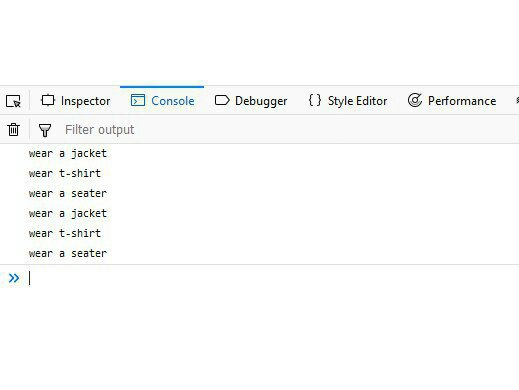Click the Debugger tab's tag-shaped icon
519x390 pixels.
[x=222, y=100]
